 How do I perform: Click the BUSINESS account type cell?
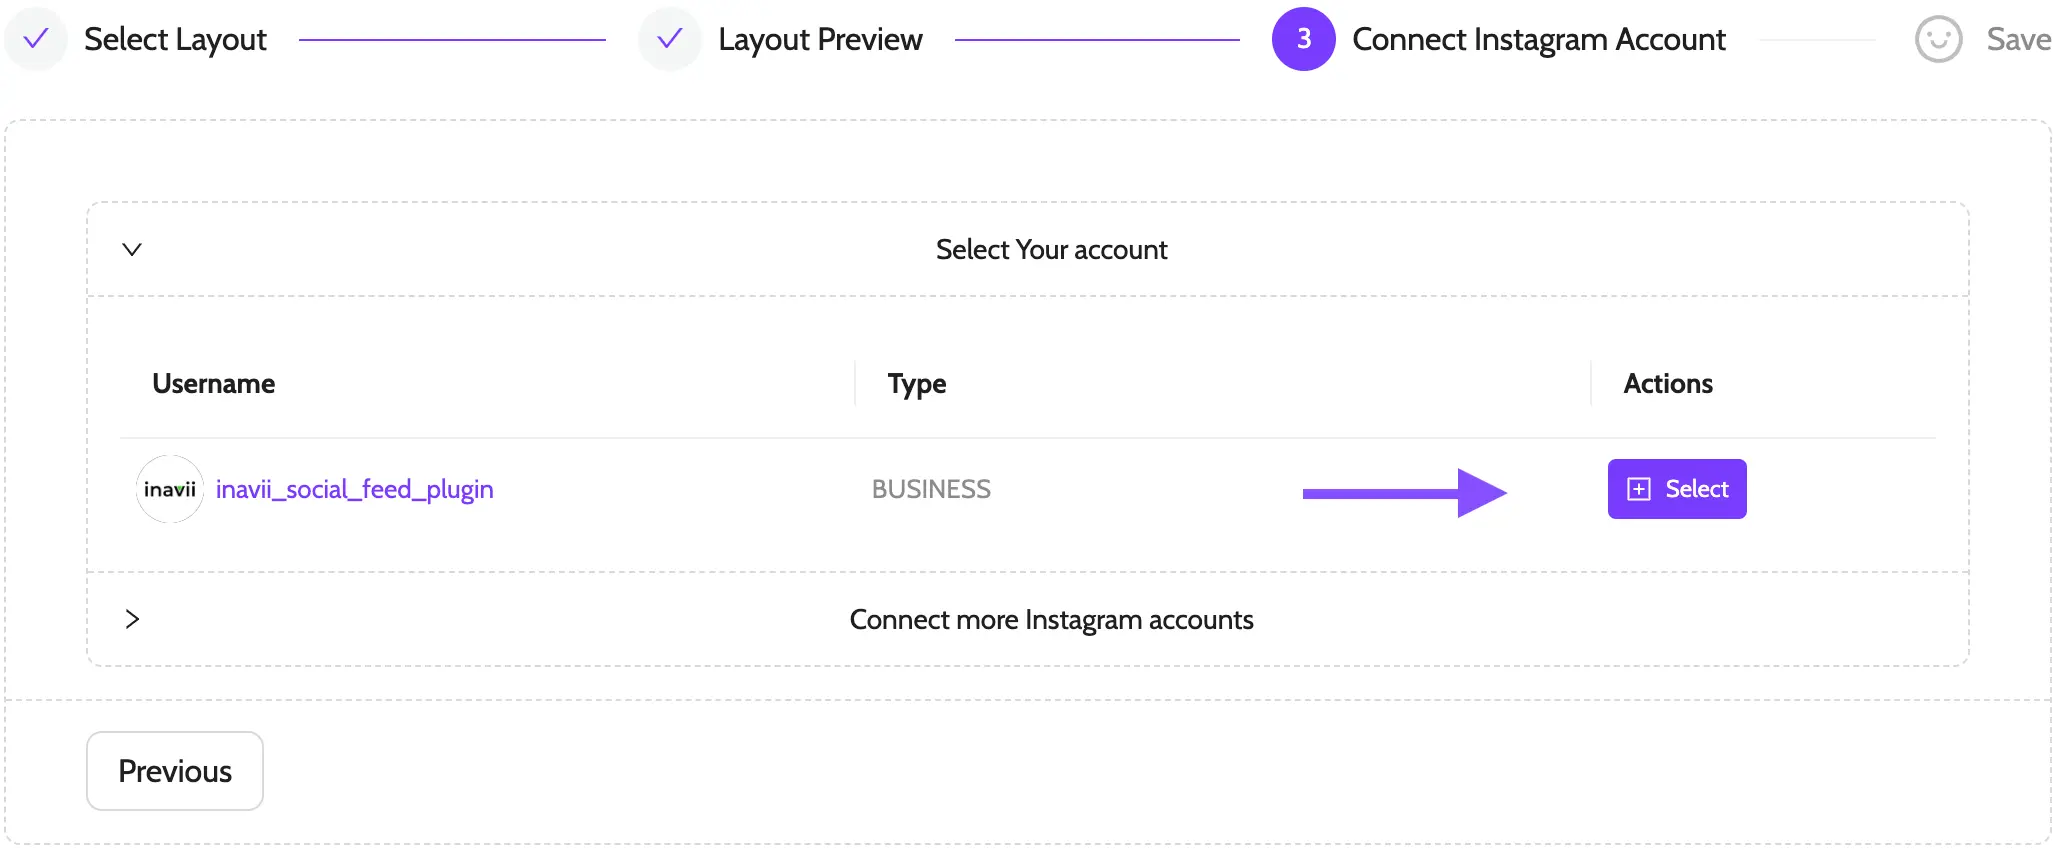[x=931, y=489]
